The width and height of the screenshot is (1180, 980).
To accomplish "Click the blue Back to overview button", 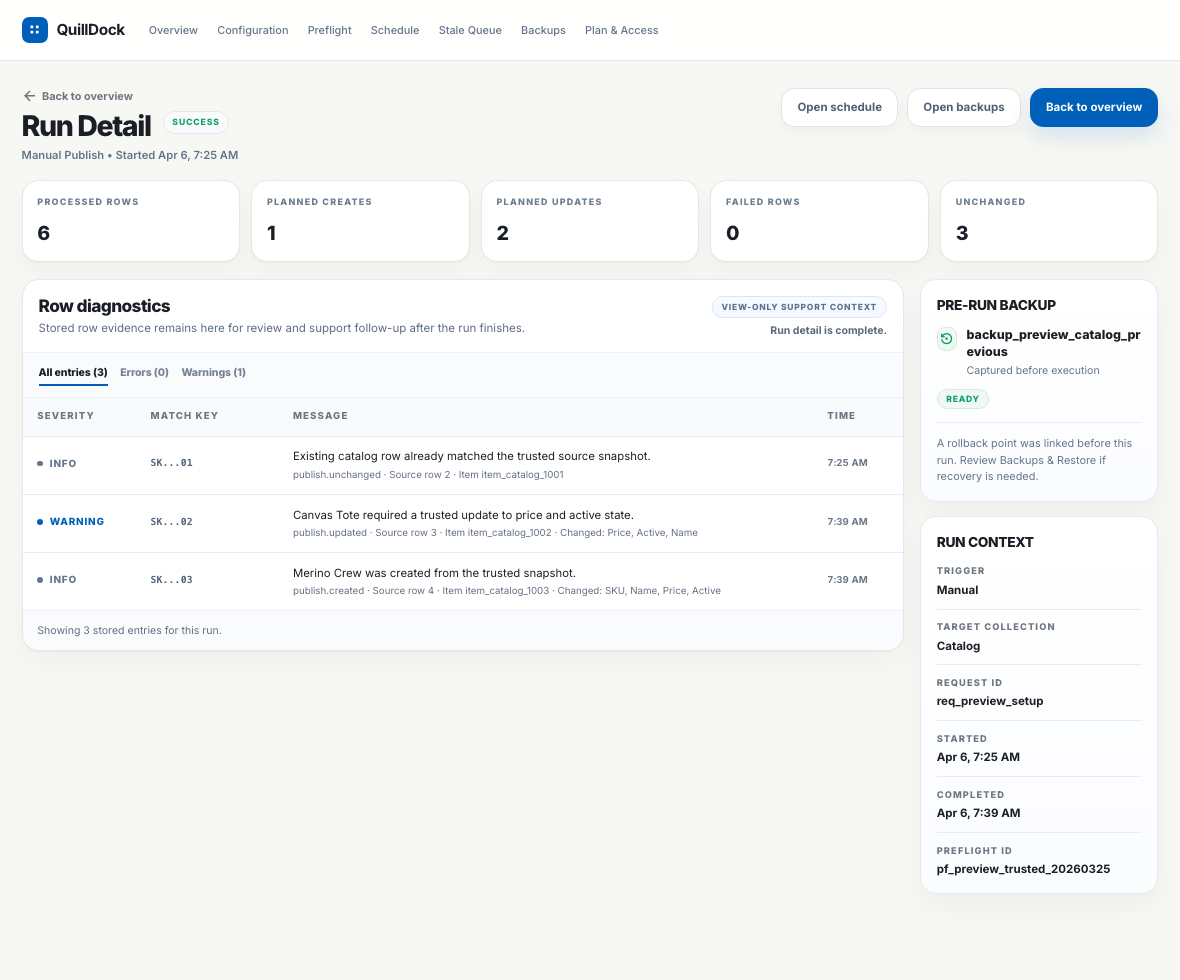I will coord(1093,107).
